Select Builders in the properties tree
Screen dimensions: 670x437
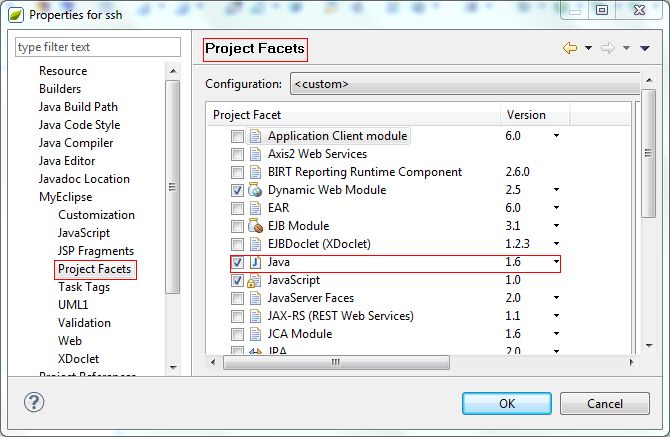60,89
